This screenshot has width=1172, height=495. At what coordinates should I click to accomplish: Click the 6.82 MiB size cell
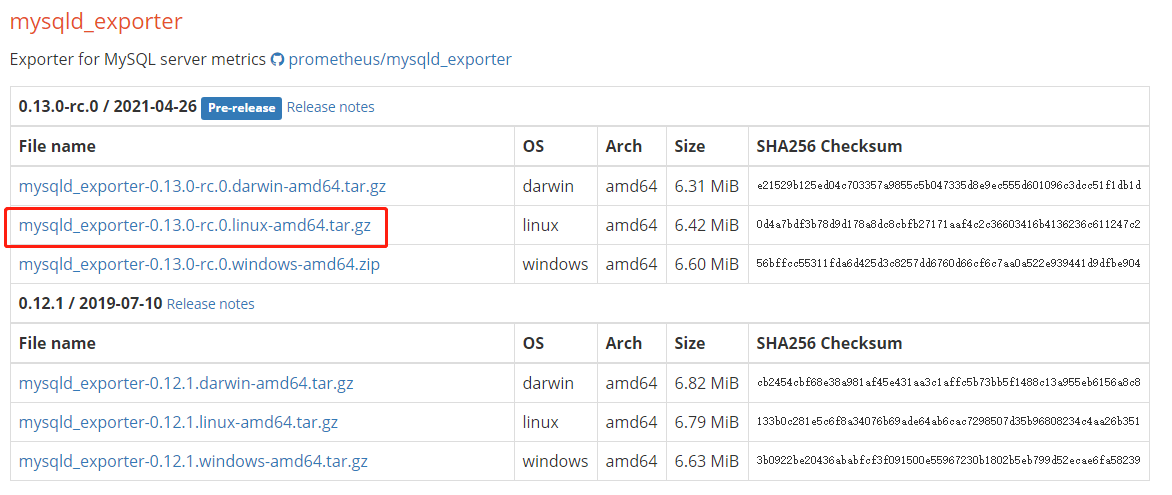[x=706, y=384]
